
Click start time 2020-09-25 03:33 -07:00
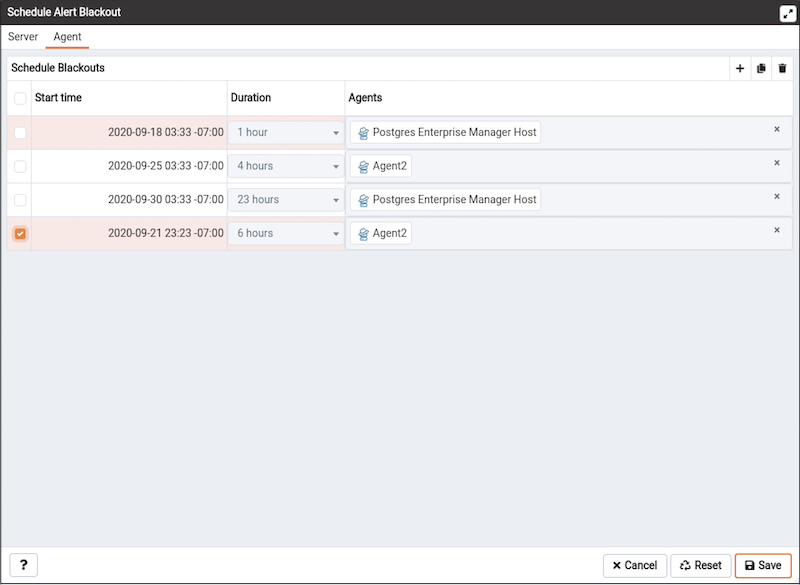(165, 166)
